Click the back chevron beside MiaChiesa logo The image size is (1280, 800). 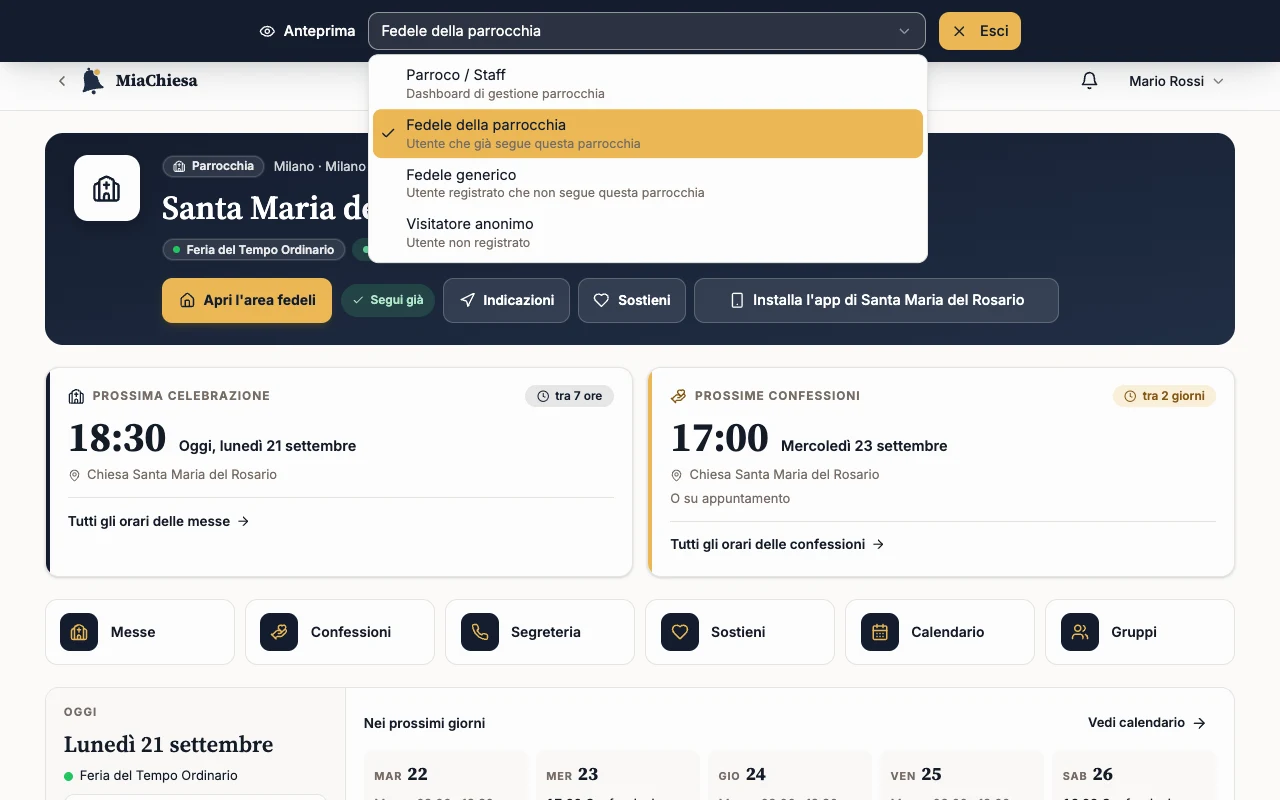click(x=62, y=81)
